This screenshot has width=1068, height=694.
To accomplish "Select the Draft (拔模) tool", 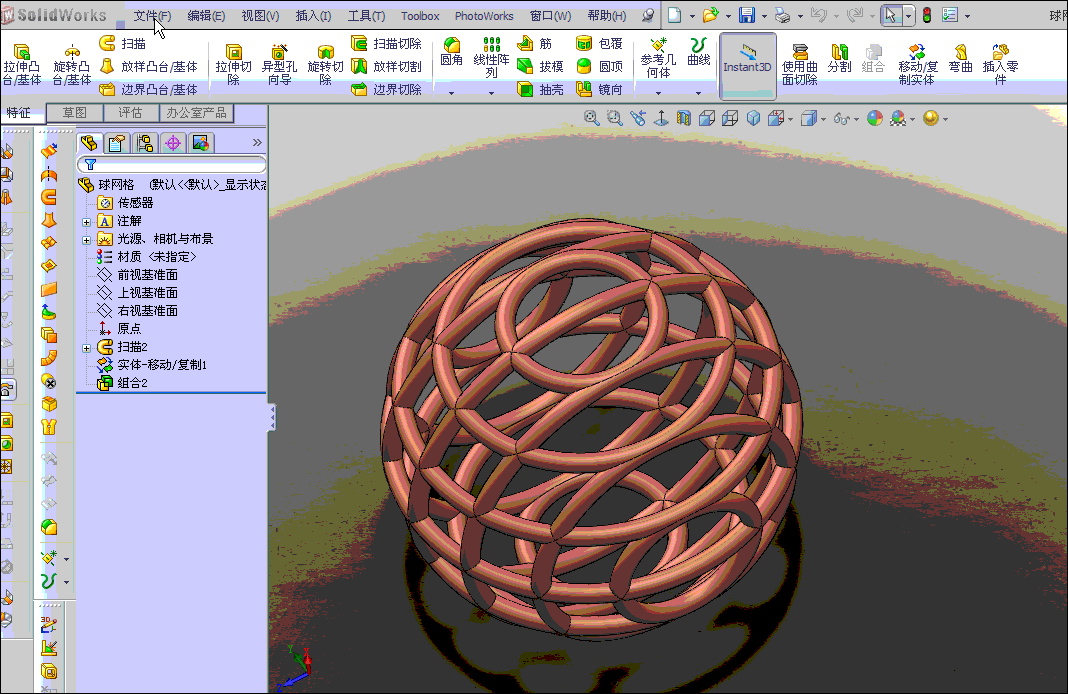I will tap(540, 66).
